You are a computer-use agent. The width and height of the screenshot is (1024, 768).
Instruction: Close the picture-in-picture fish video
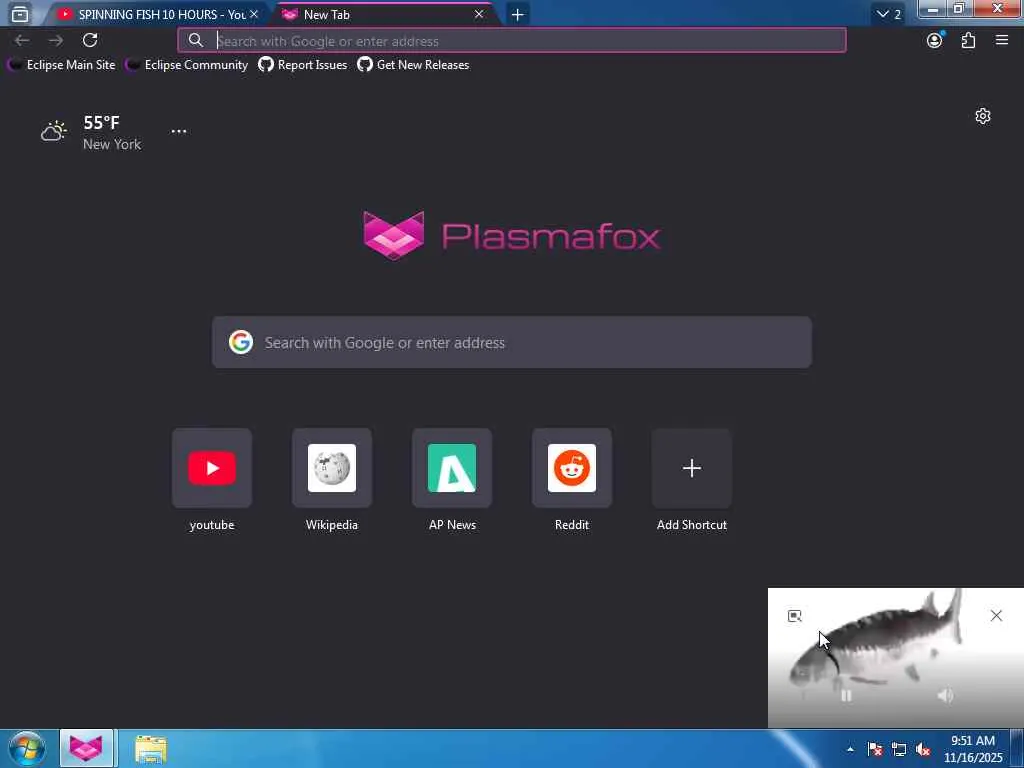point(996,615)
